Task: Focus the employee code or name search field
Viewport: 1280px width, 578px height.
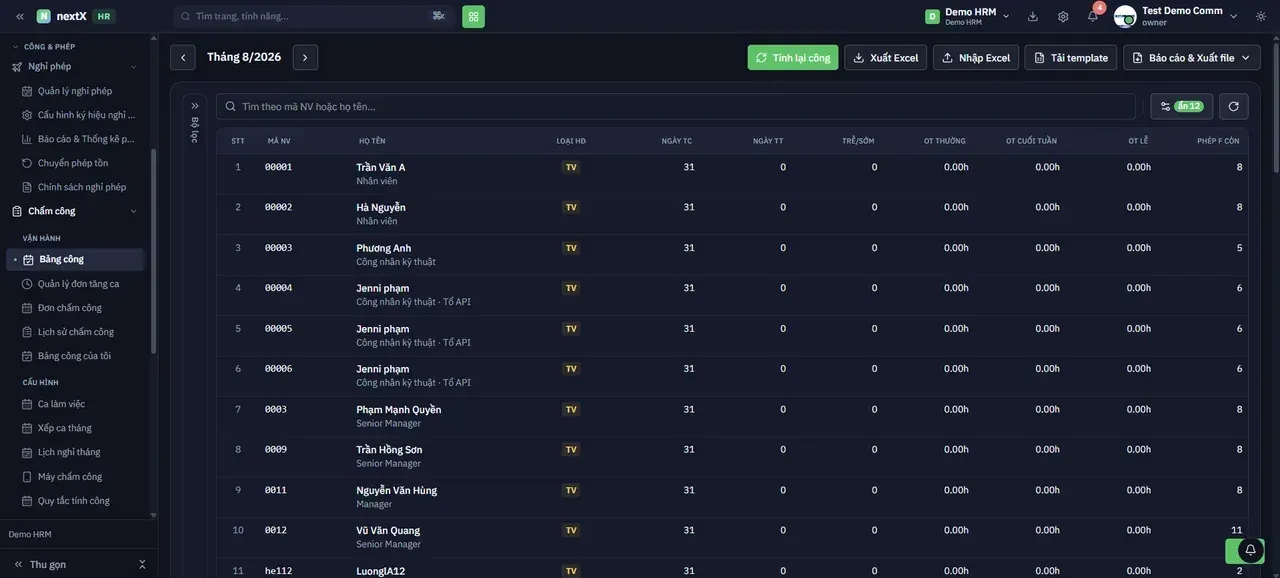Action: pyautogui.click(x=676, y=106)
